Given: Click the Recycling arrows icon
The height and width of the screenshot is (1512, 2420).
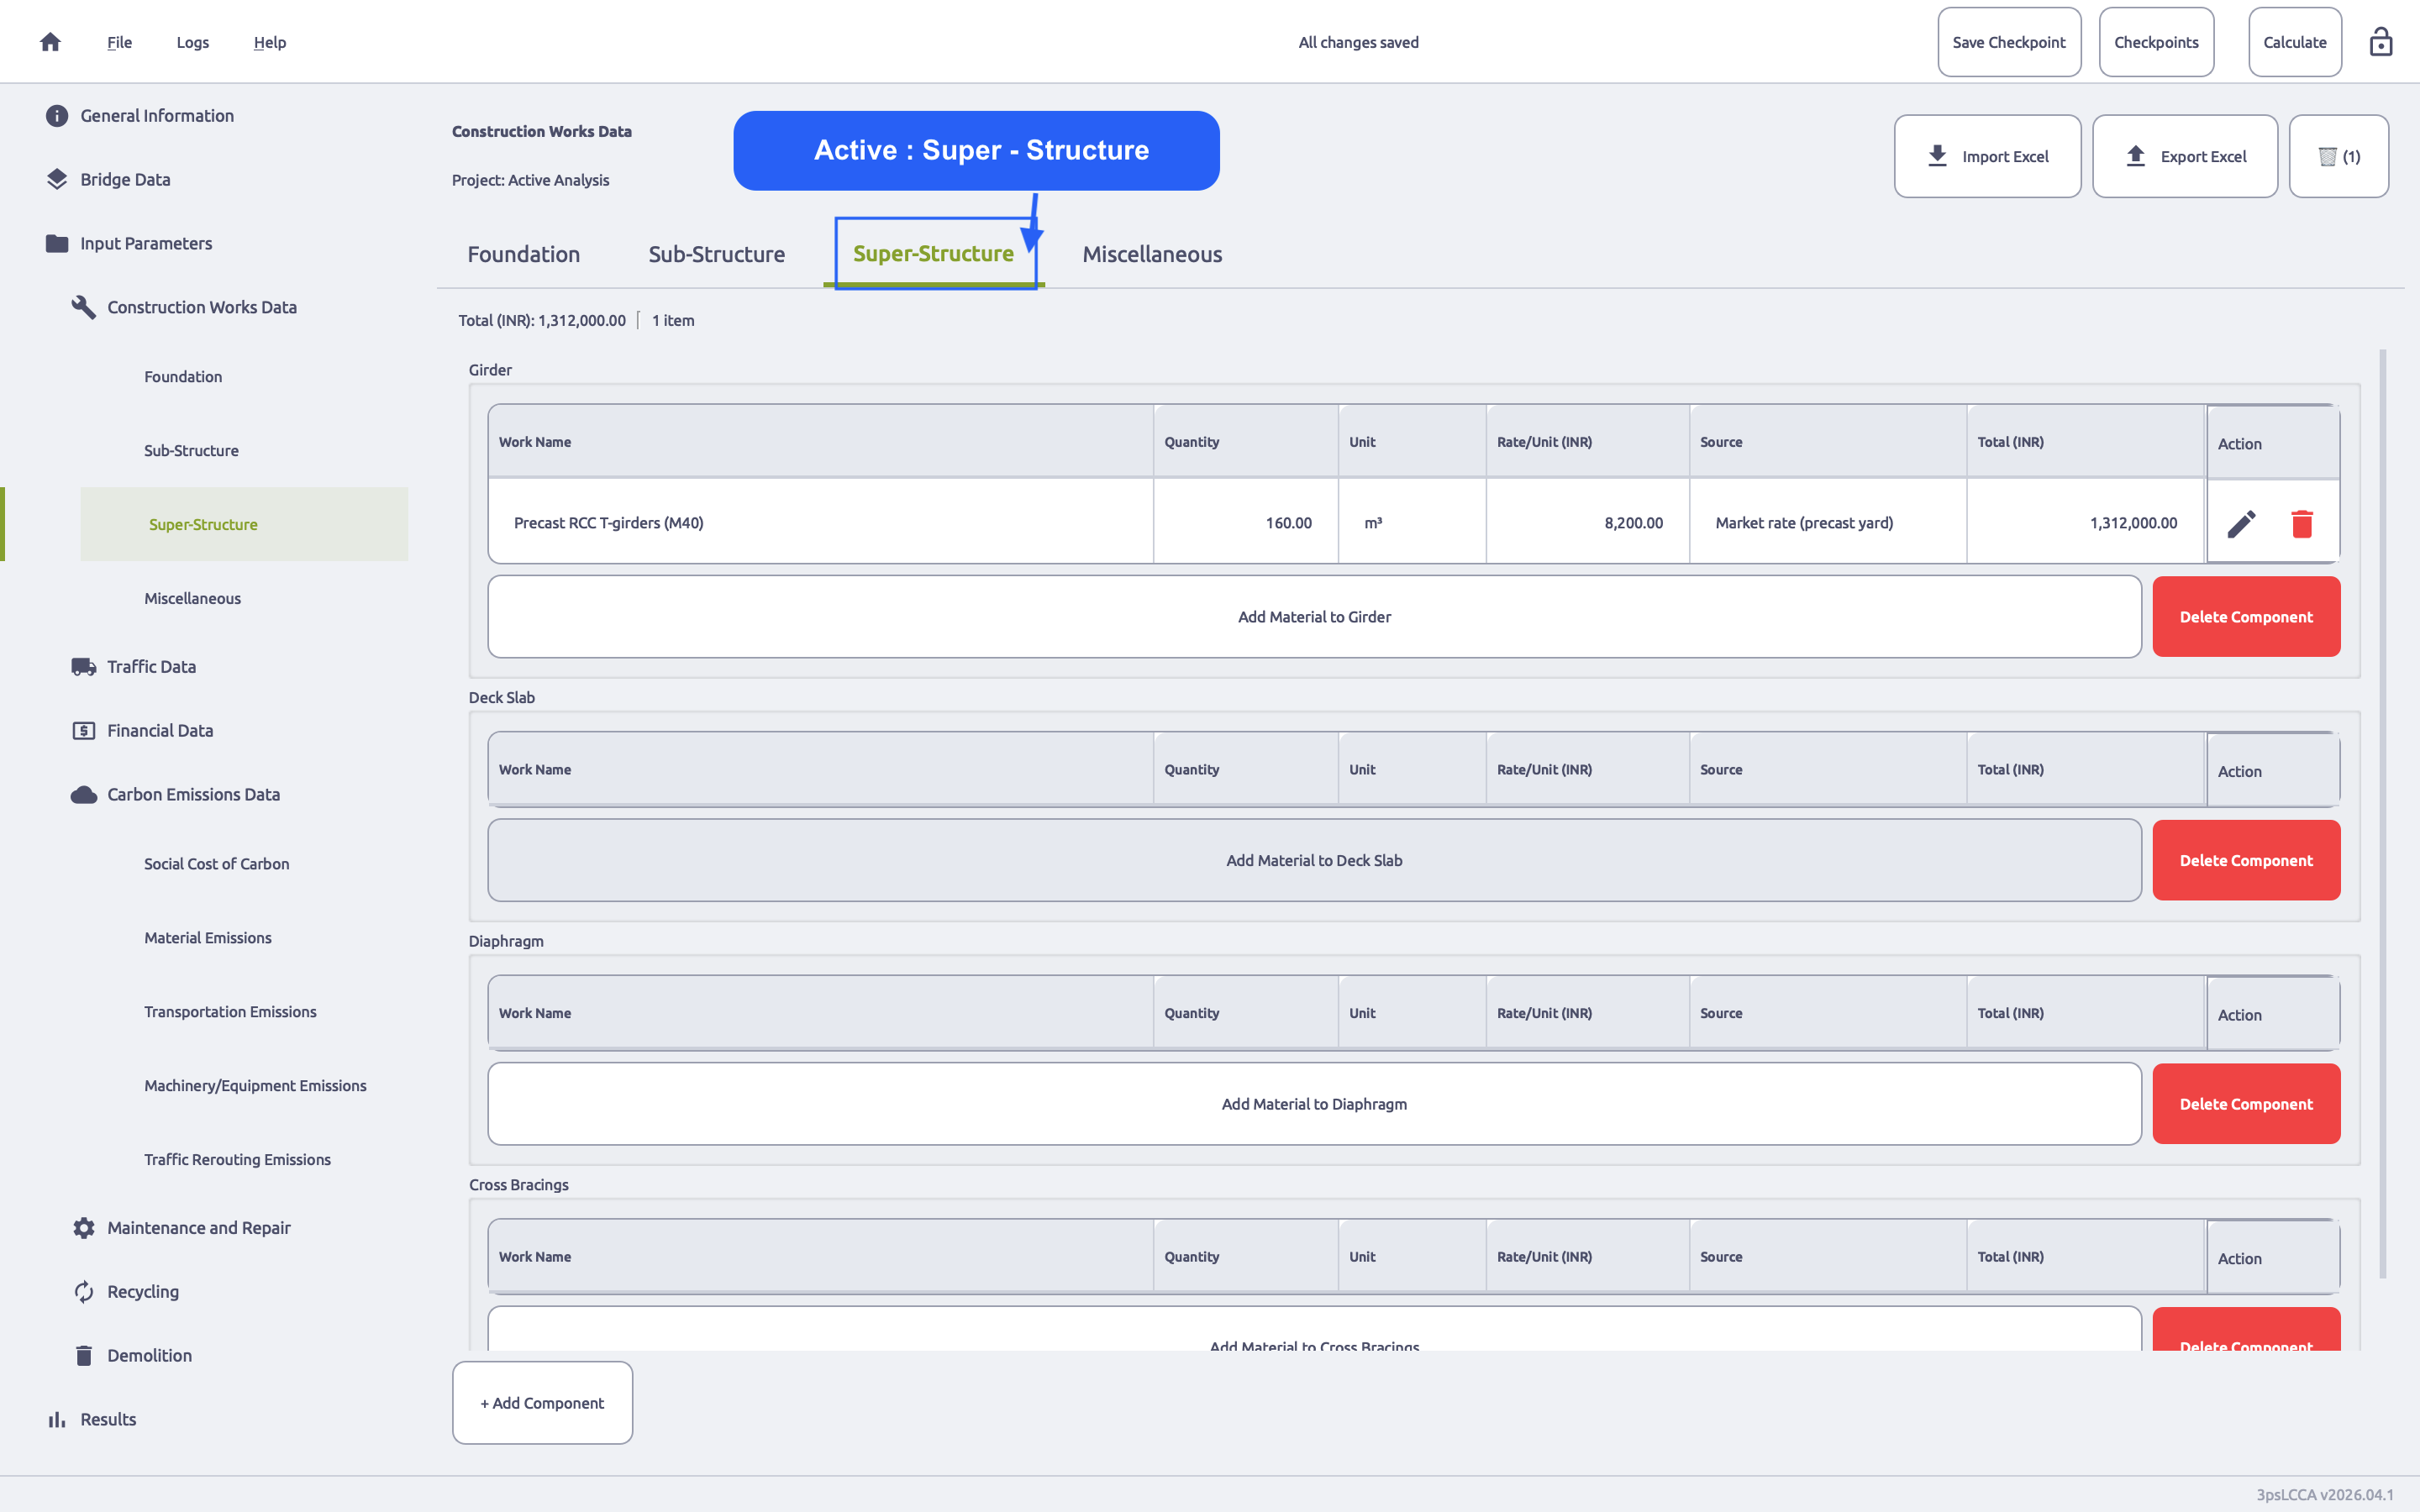Looking at the screenshot, I should 84,1292.
